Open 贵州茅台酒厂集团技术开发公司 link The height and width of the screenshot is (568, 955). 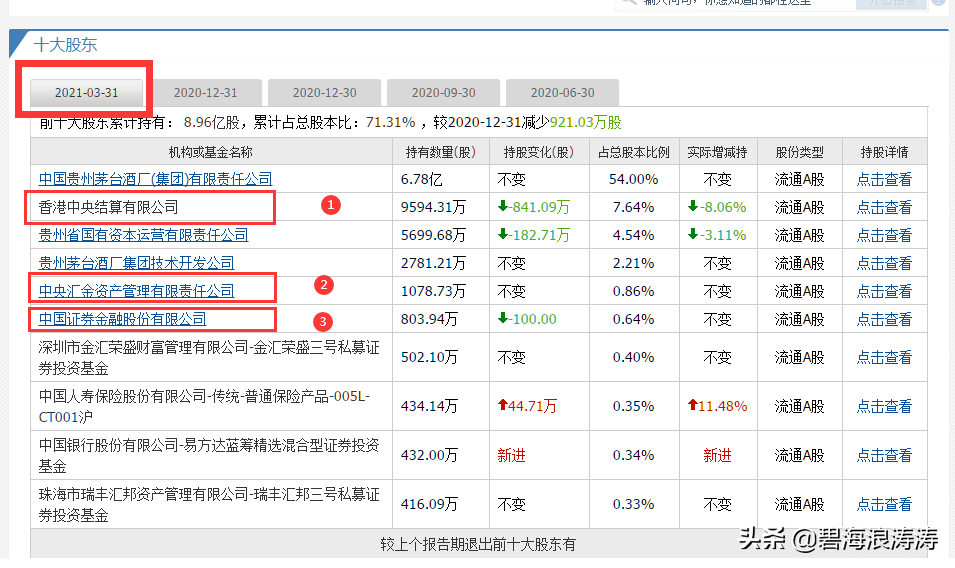pyautogui.click(x=136, y=263)
